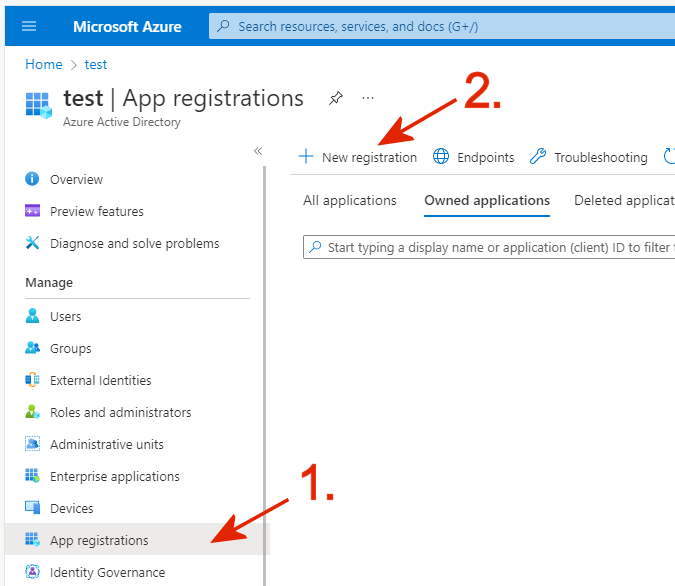Switch to the All applications tab
Viewport: 675px width, 586px height.
coord(350,200)
